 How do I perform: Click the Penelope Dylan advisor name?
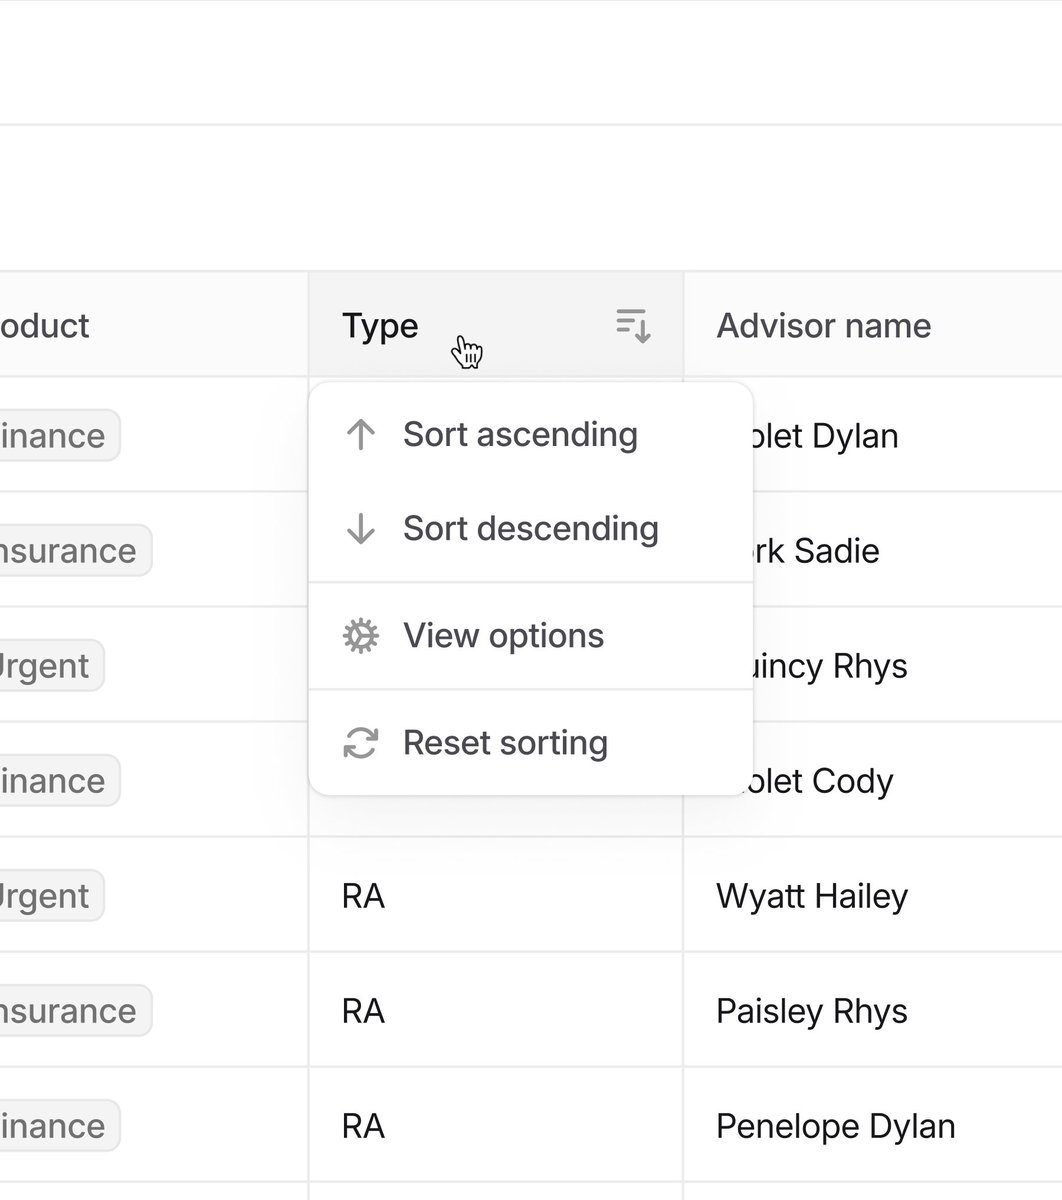tap(835, 1126)
